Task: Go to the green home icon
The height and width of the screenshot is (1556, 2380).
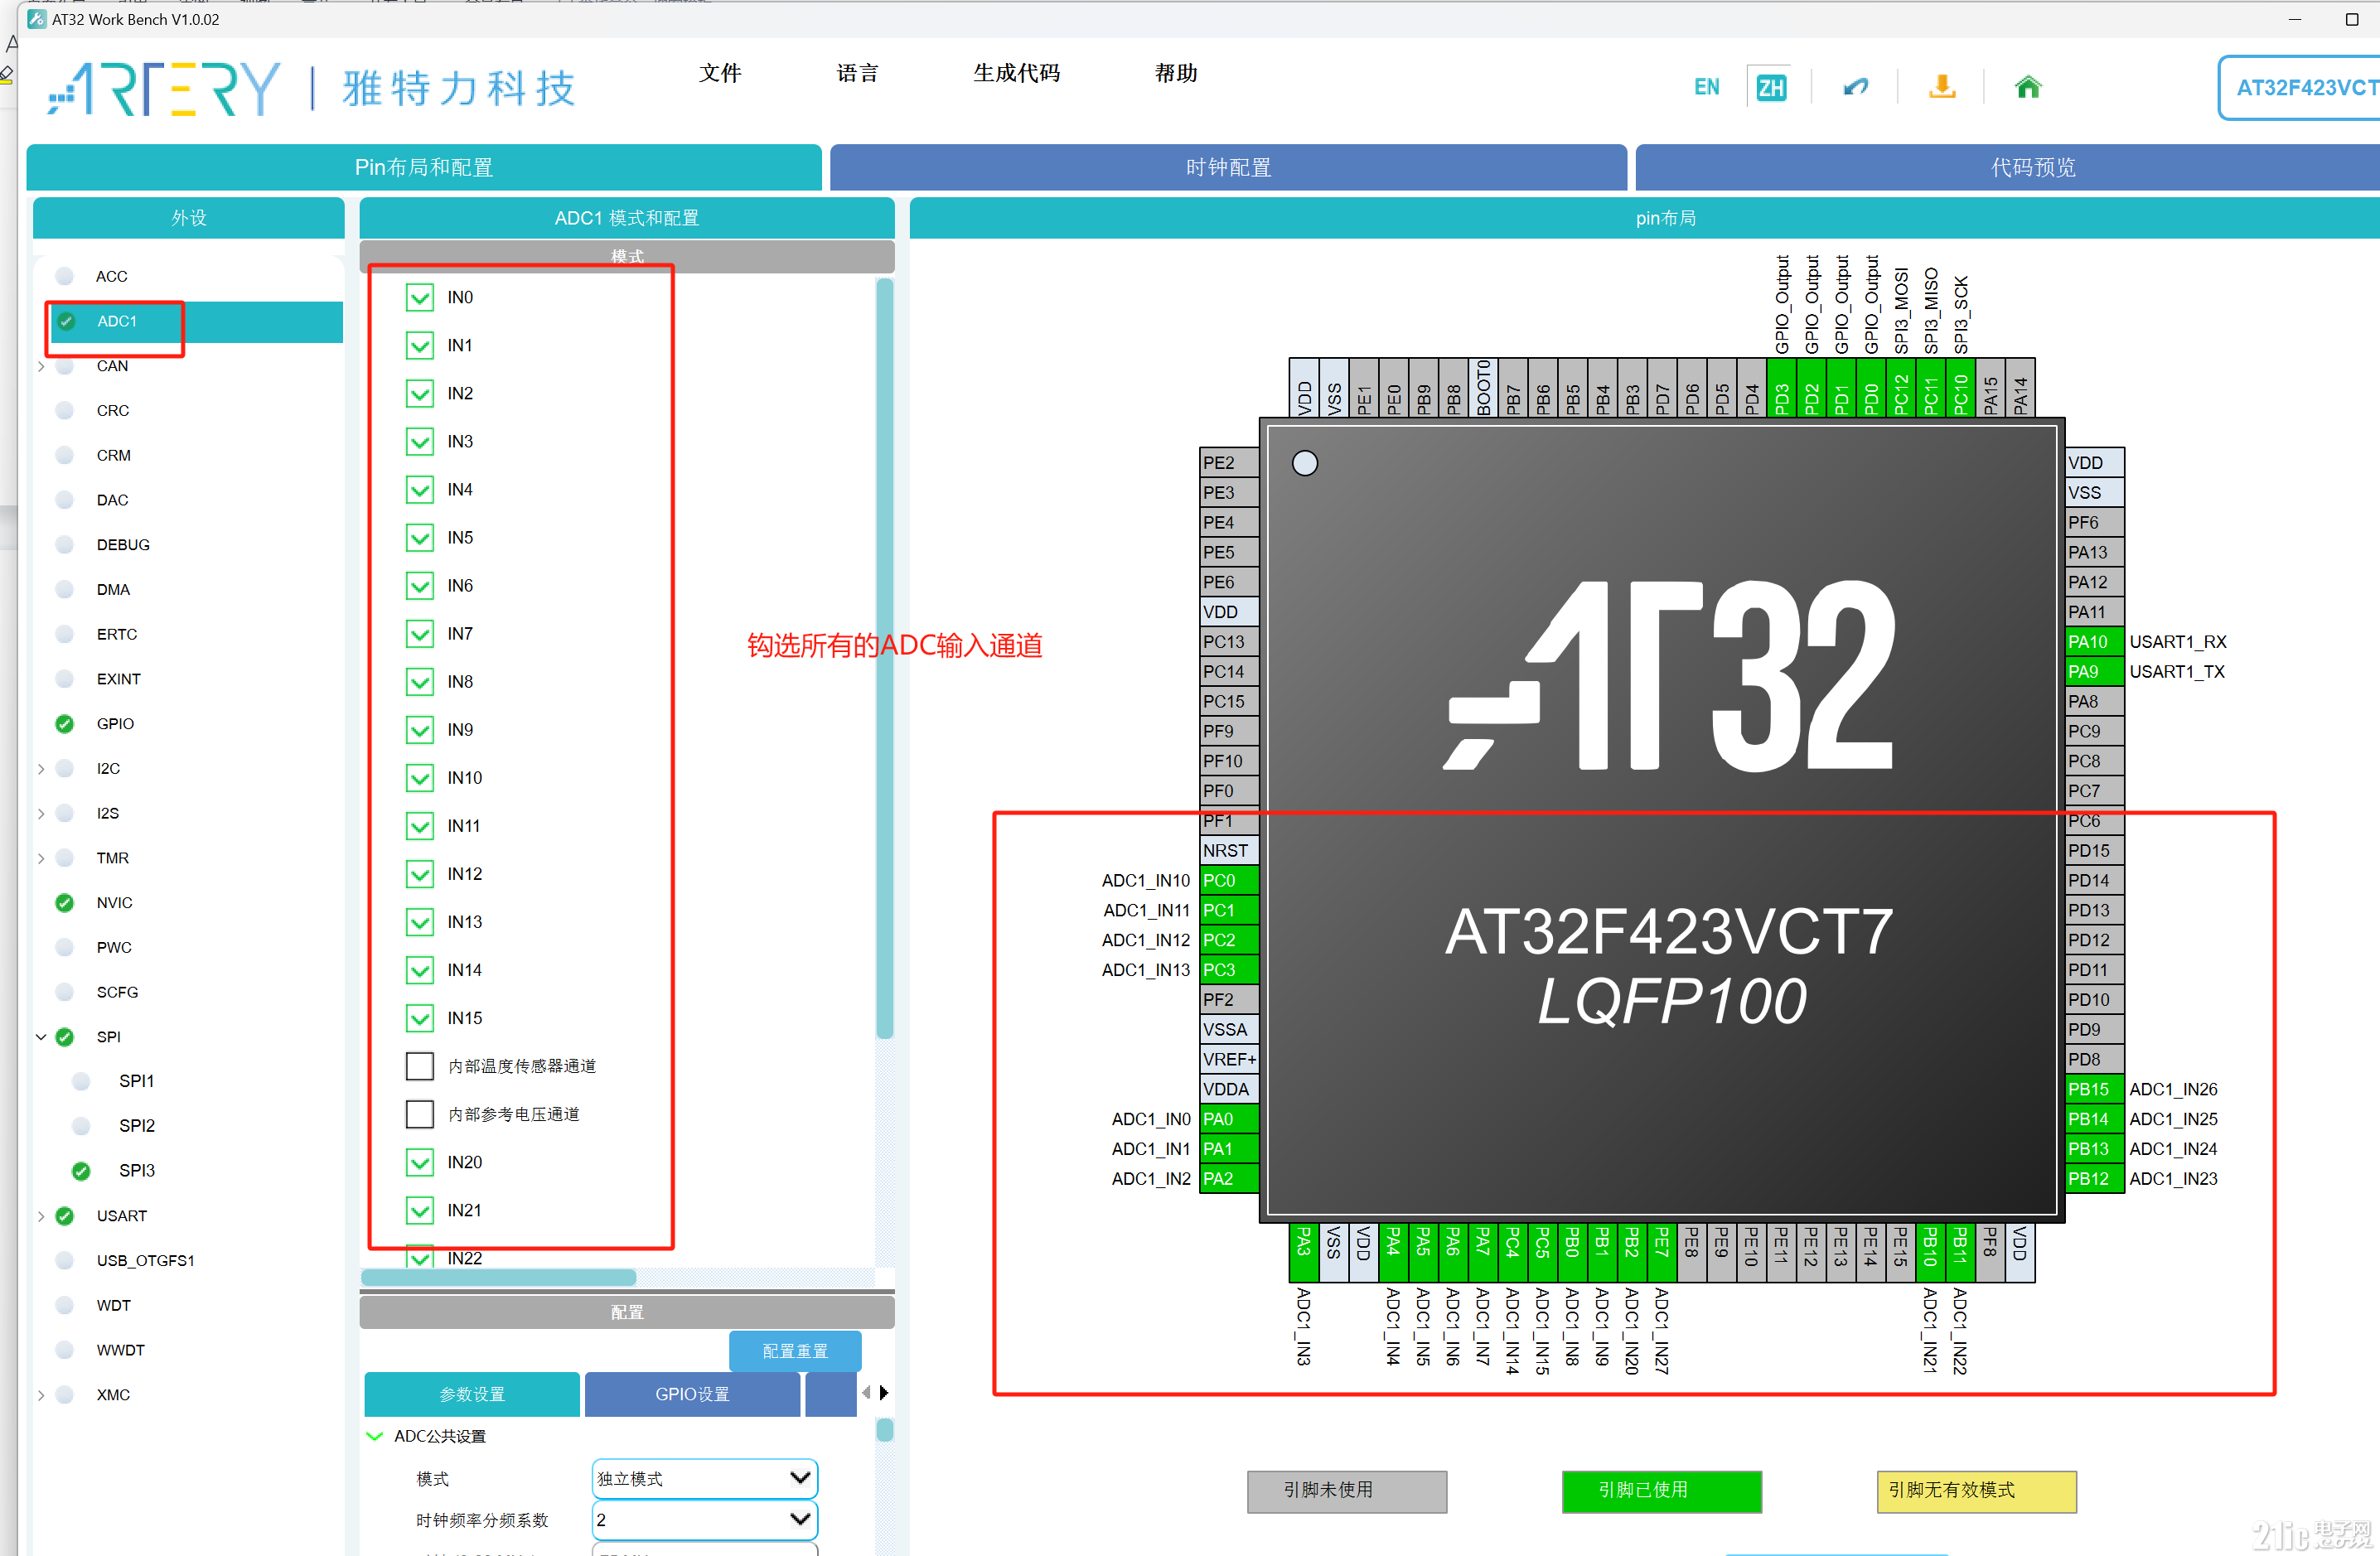Action: coord(2027,87)
